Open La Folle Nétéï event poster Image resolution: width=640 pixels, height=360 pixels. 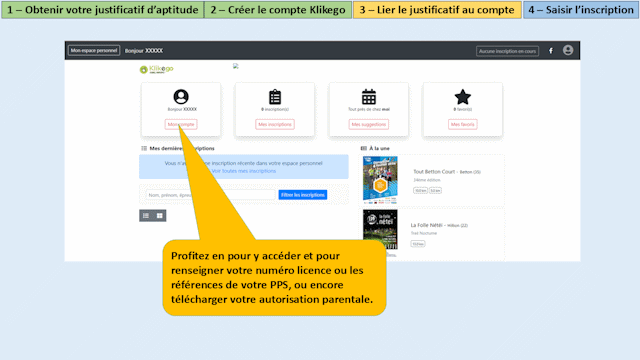(x=380, y=229)
